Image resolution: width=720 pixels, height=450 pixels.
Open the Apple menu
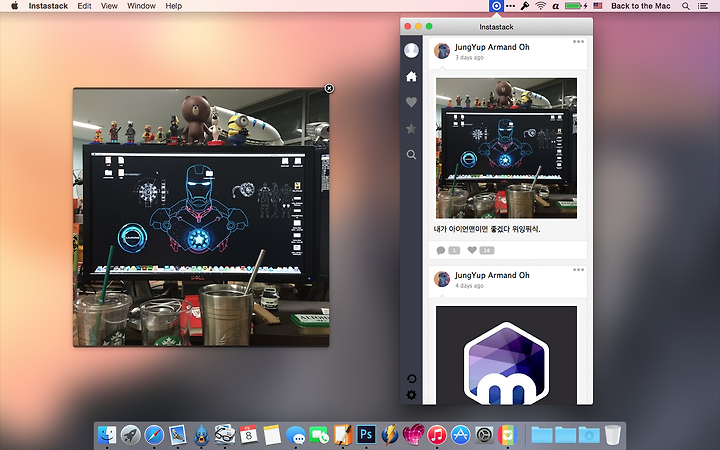pos(14,6)
